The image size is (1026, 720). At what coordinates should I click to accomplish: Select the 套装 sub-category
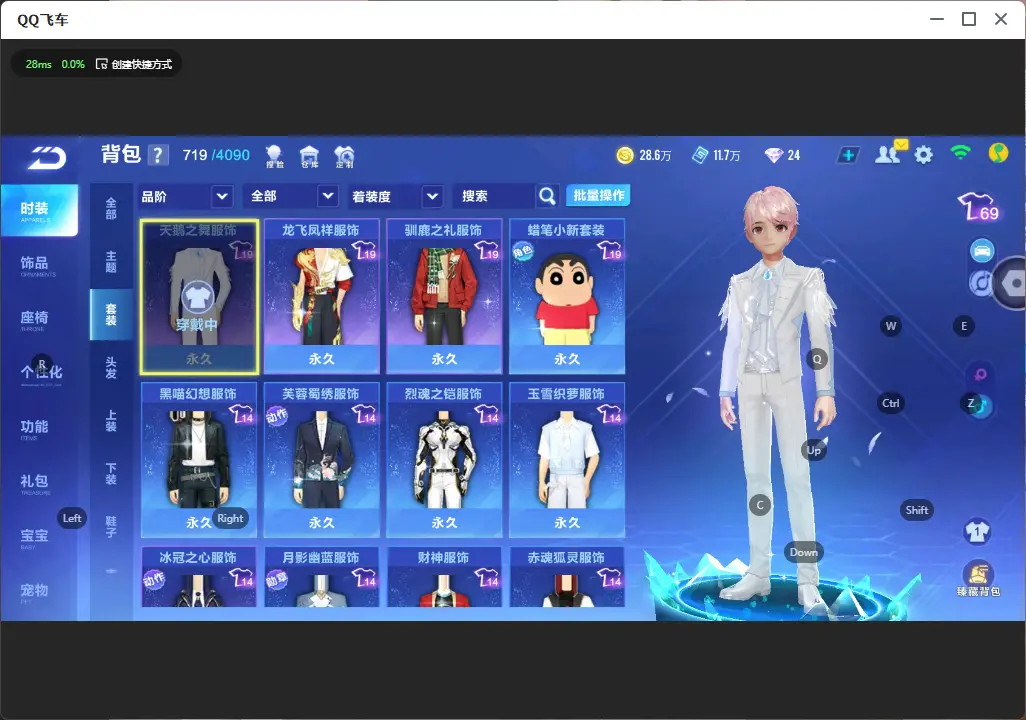(x=111, y=314)
